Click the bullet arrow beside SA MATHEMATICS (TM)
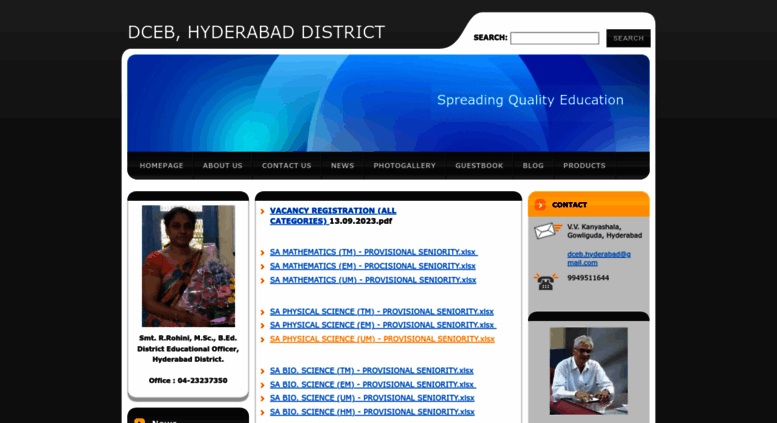 click(x=263, y=253)
